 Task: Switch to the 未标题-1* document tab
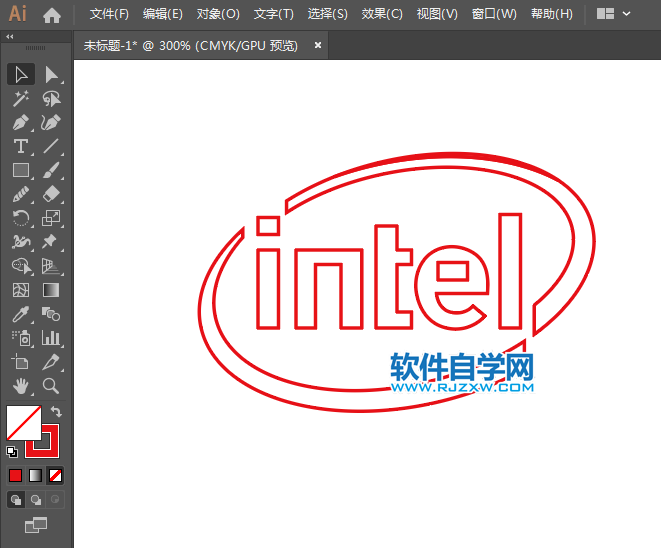[x=191, y=46]
